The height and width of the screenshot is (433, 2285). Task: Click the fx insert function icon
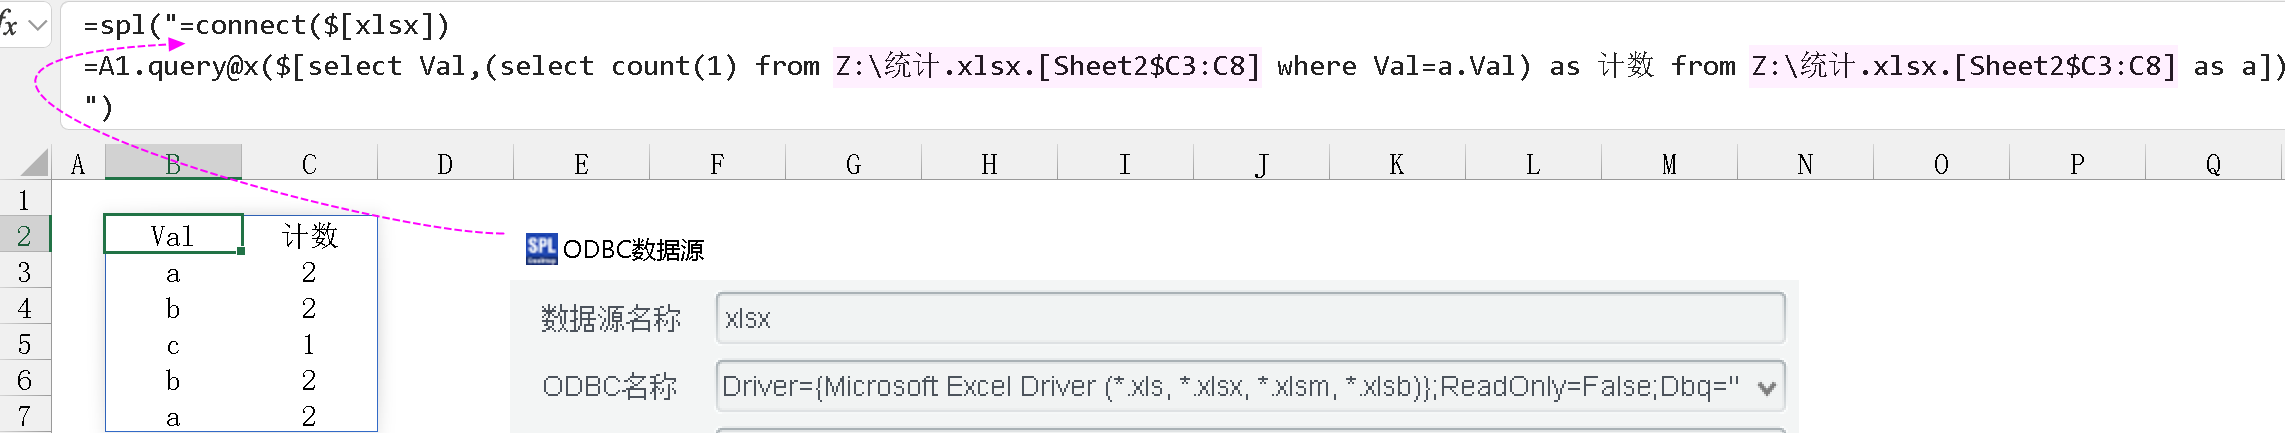point(9,24)
